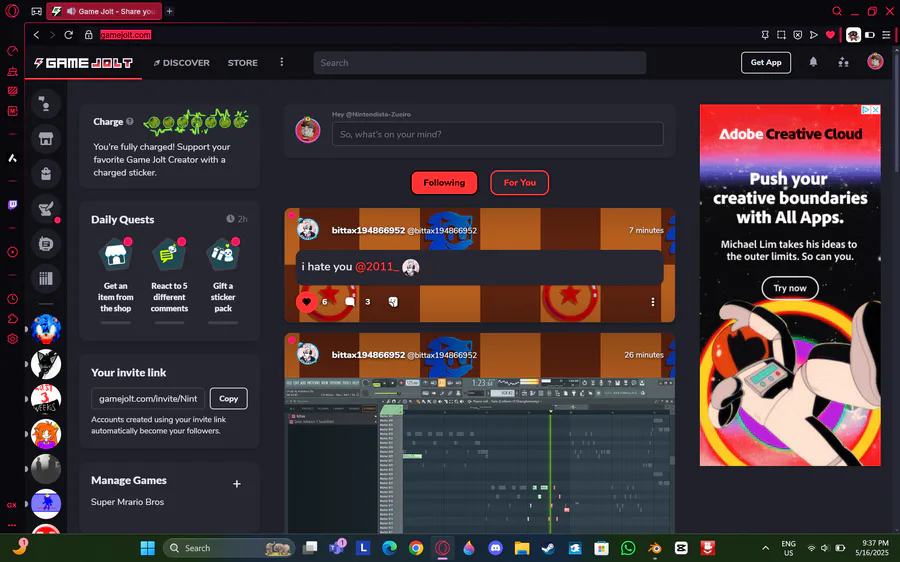Viewport: 900px width, 562px height.
Task: Copy the invite link
Action: click(x=228, y=398)
